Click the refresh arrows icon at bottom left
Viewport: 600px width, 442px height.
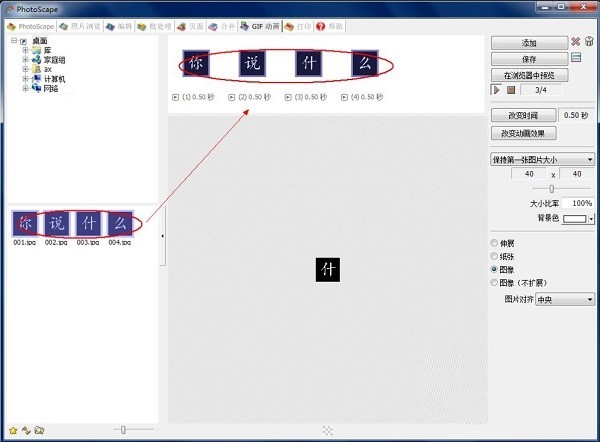pos(26,431)
